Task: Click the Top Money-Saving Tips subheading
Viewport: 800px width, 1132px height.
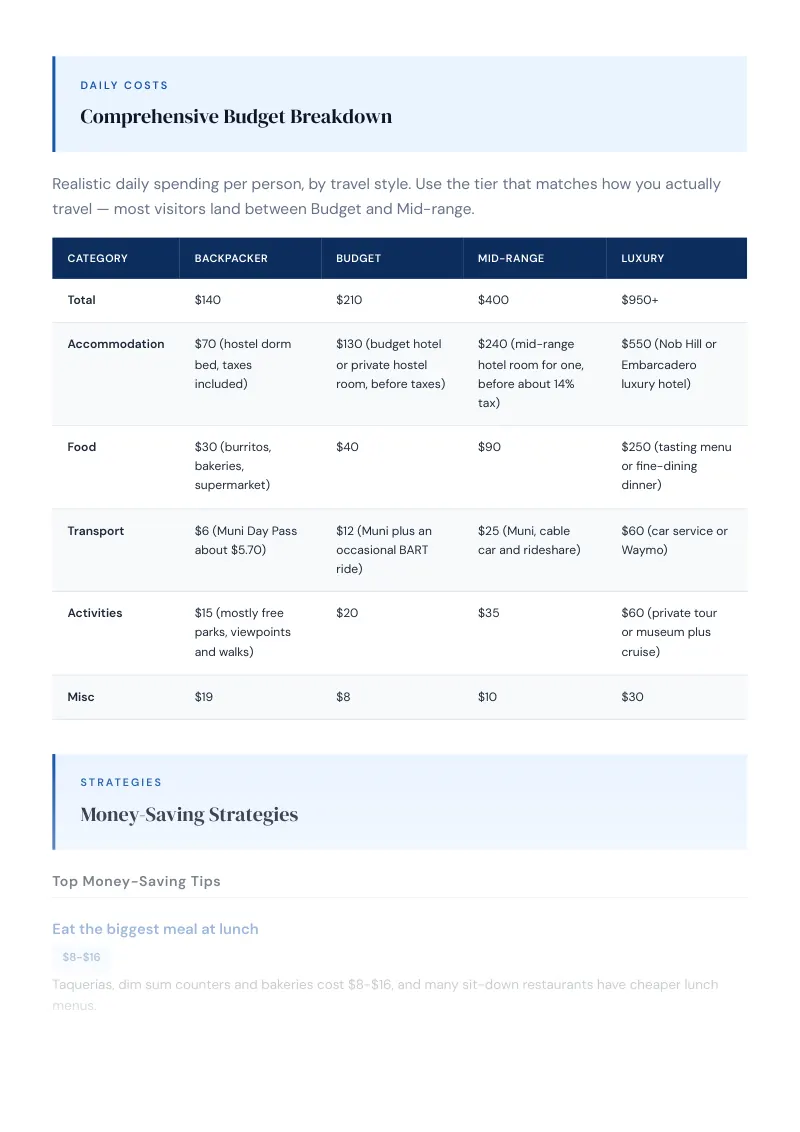Action: coord(136,881)
